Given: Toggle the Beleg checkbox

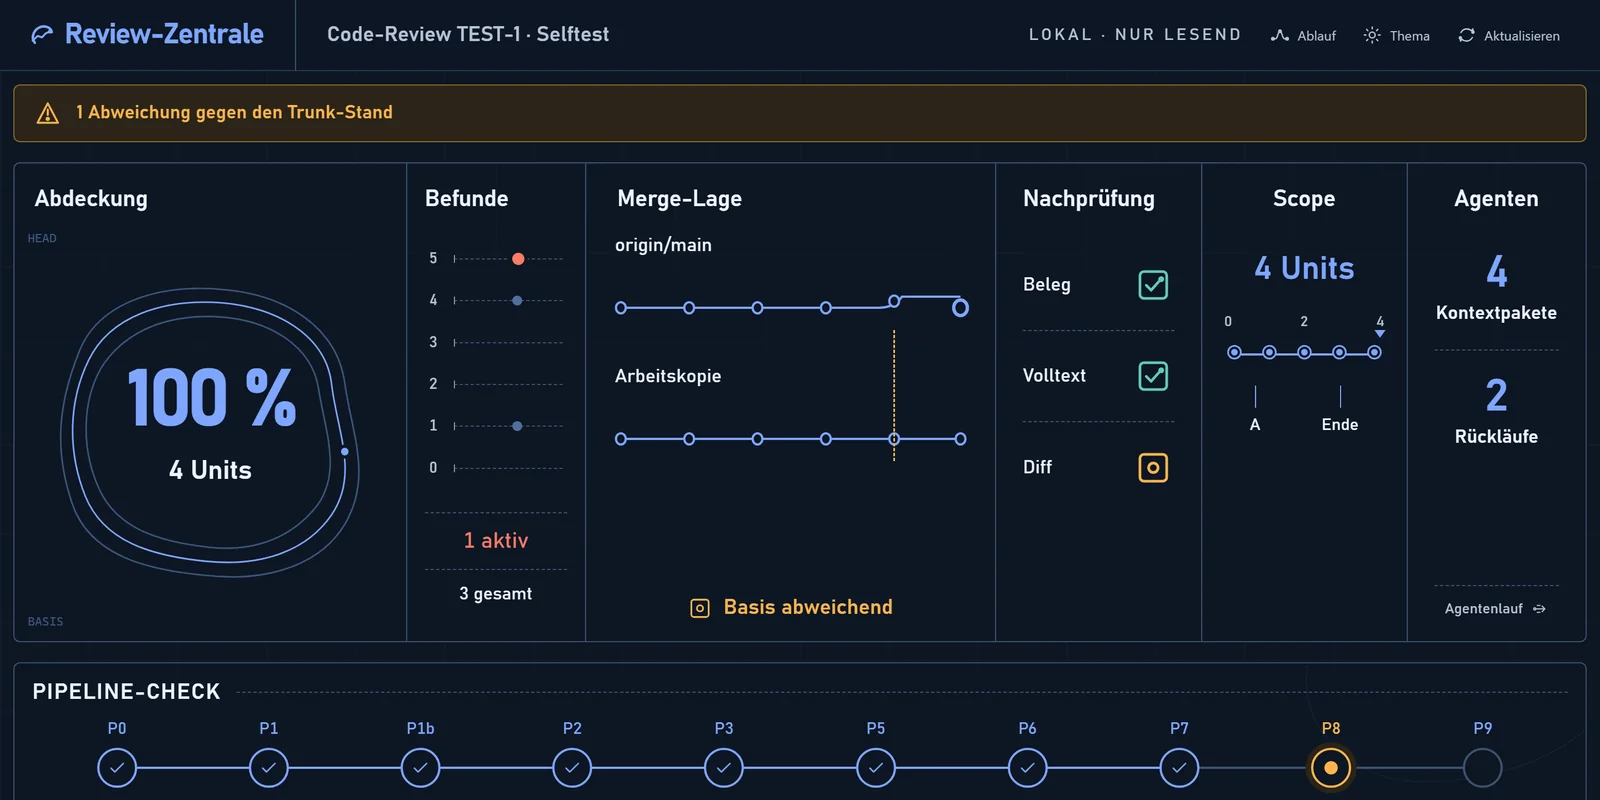Looking at the screenshot, I should click(x=1153, y=285).
